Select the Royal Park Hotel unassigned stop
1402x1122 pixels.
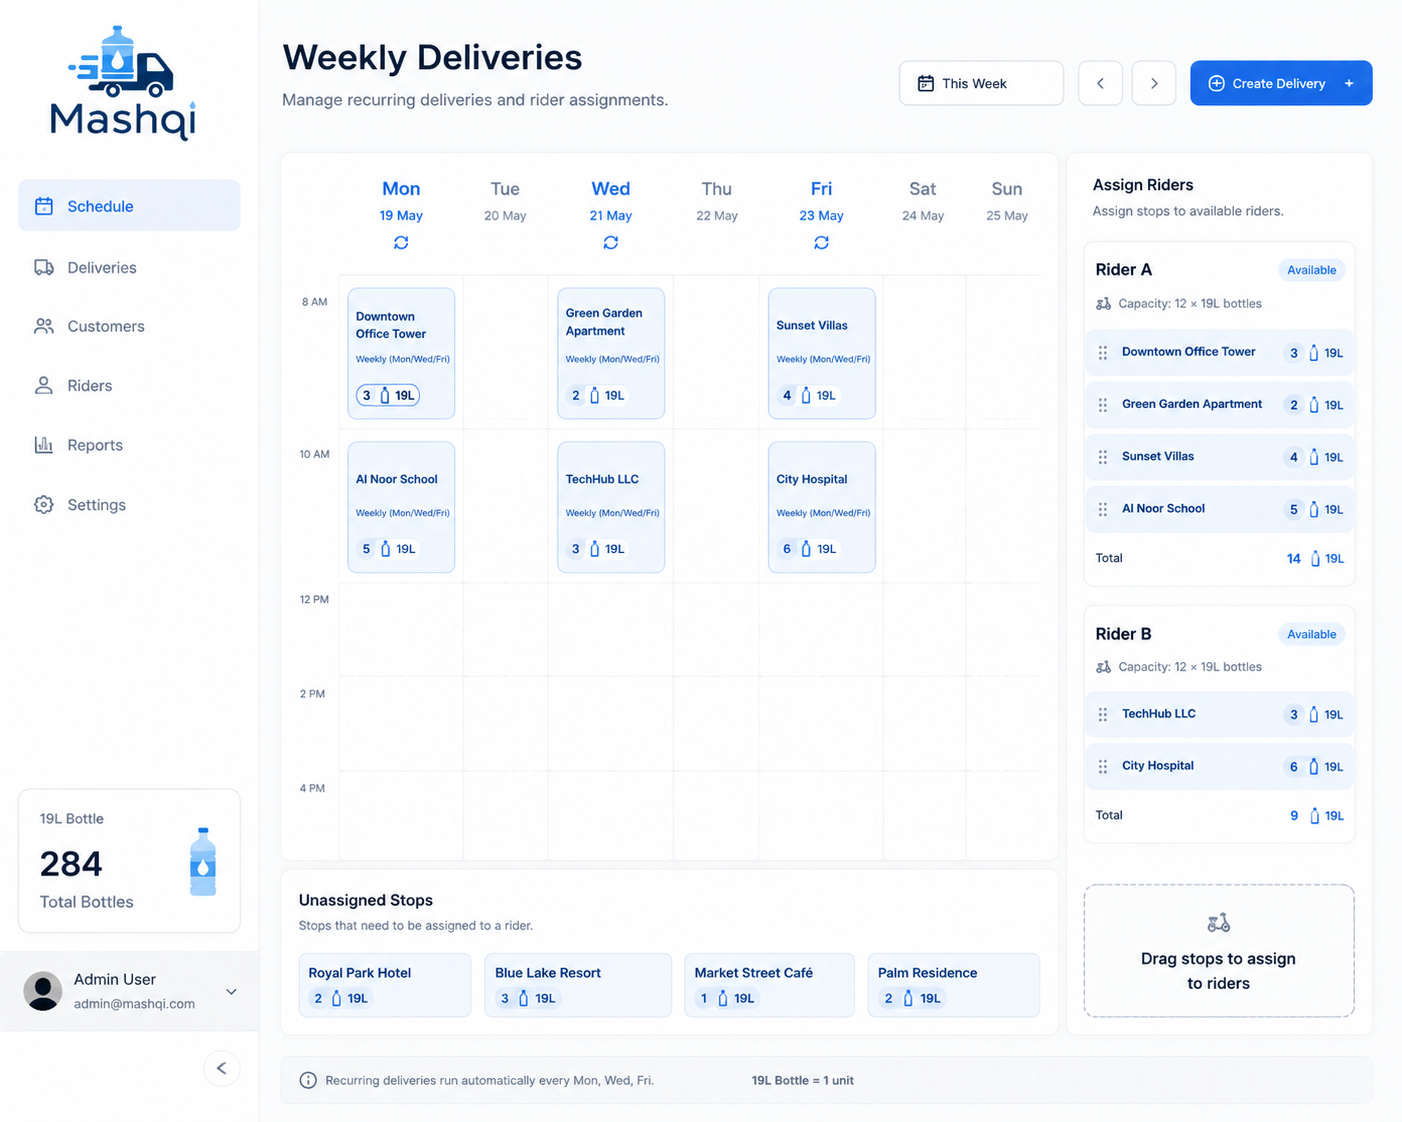[x=385, y=985]
